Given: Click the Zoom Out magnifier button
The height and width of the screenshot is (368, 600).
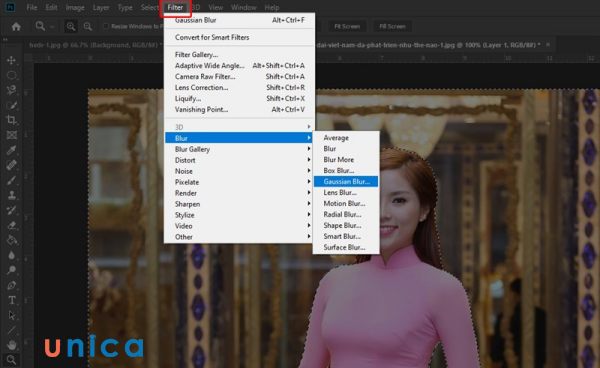Looking at the screenshot, I should pyautogui.click(x=88, y=26).
